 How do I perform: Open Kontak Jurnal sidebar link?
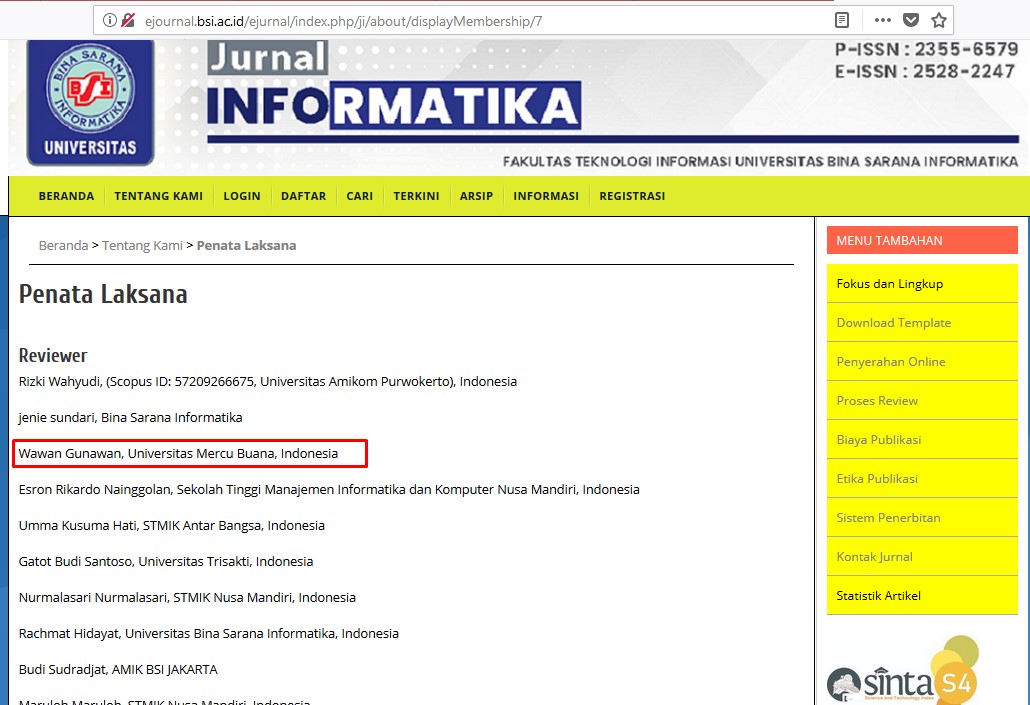click(x=922, y=557)
